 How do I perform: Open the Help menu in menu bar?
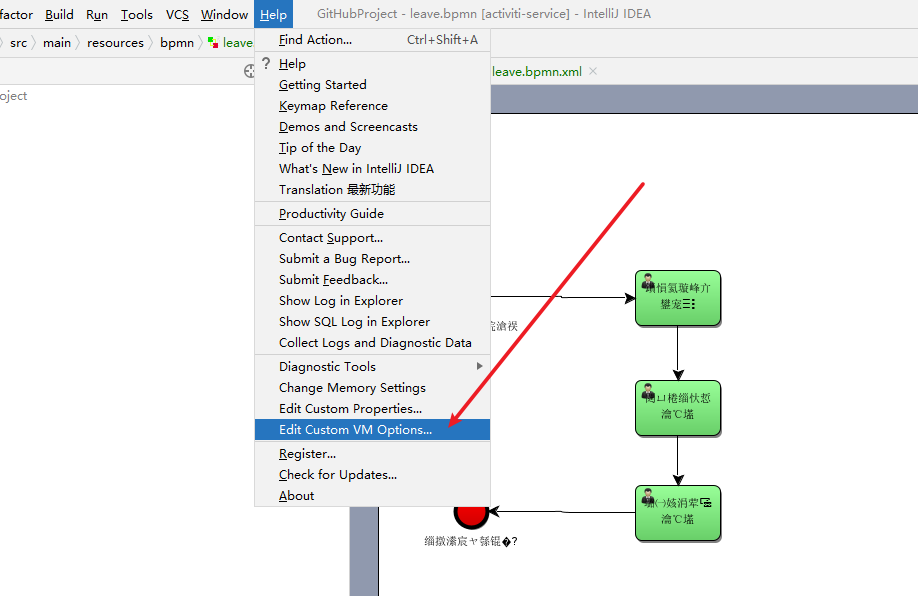[273, 15]
